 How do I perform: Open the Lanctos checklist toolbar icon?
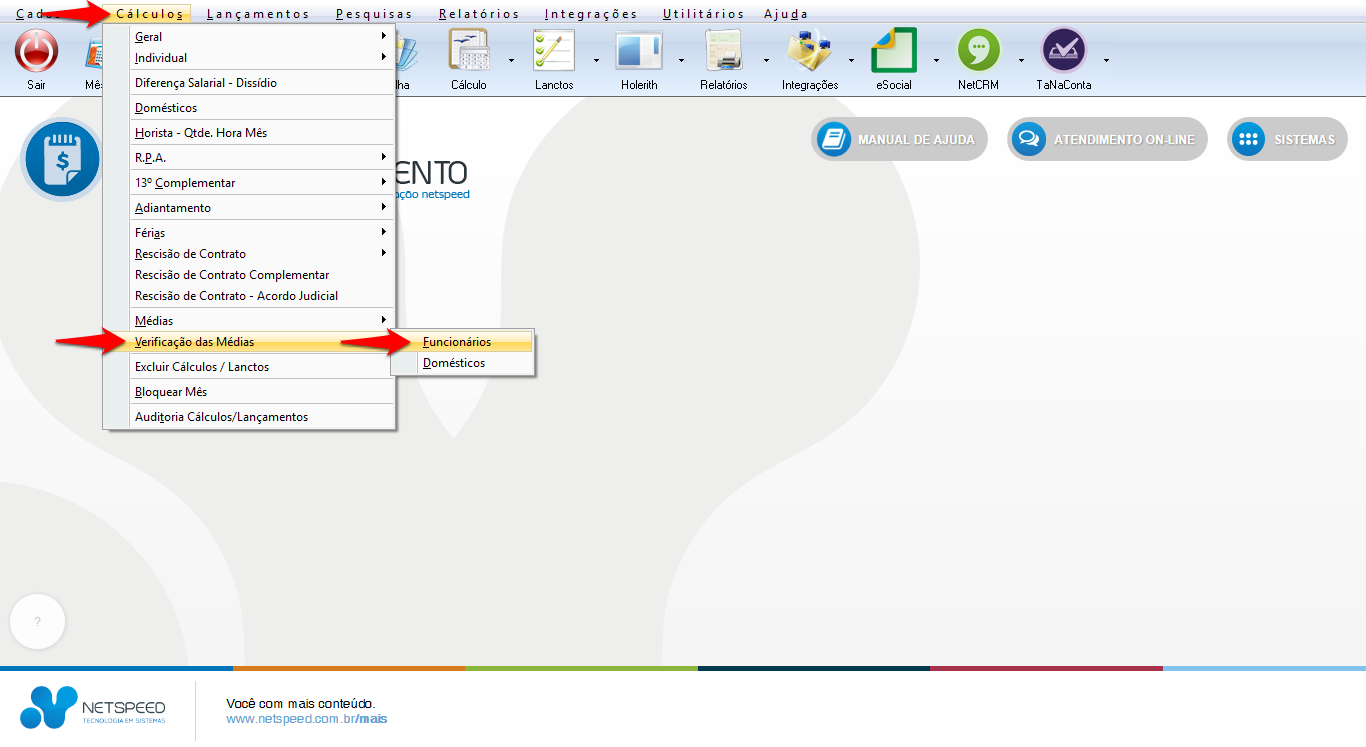pos(554,50)
